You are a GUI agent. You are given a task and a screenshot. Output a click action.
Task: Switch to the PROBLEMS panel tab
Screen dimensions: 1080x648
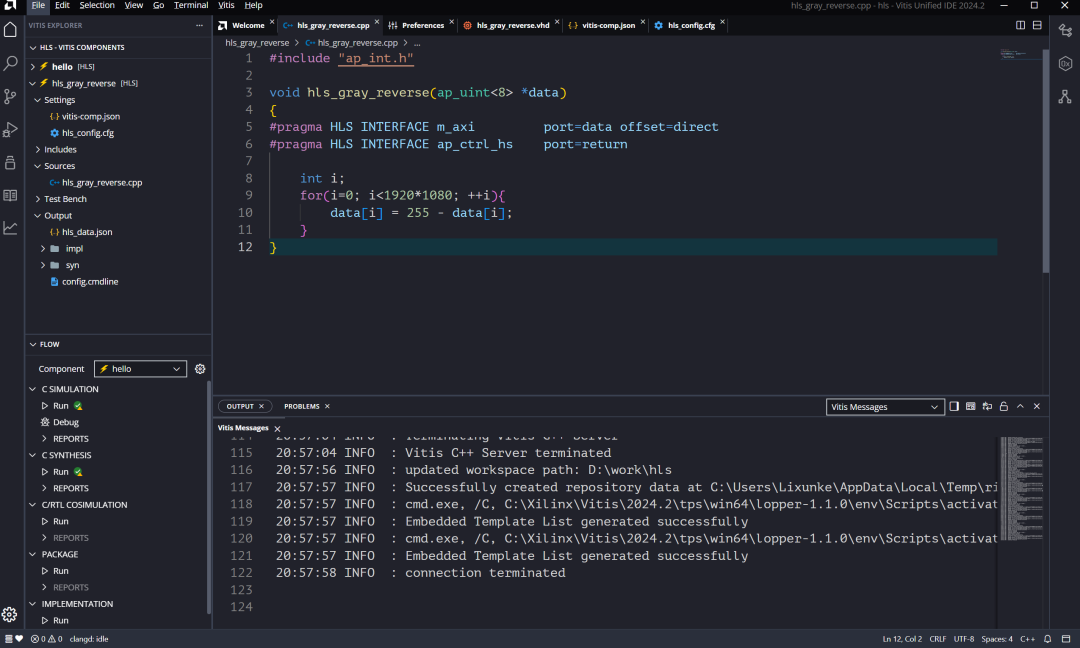(x=302, y=406)
